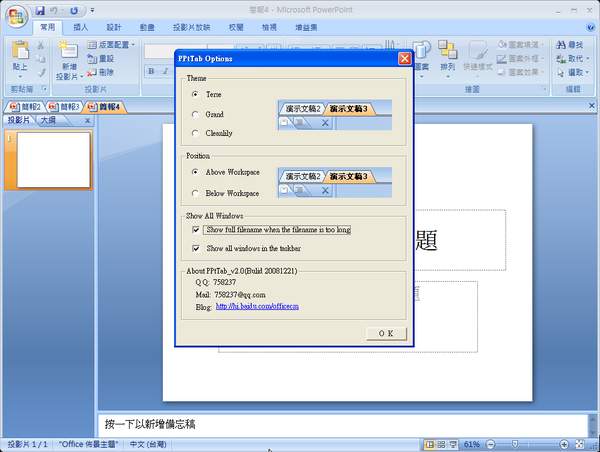Click the 重設 reset slide button
600x452 pixels.
101,59
